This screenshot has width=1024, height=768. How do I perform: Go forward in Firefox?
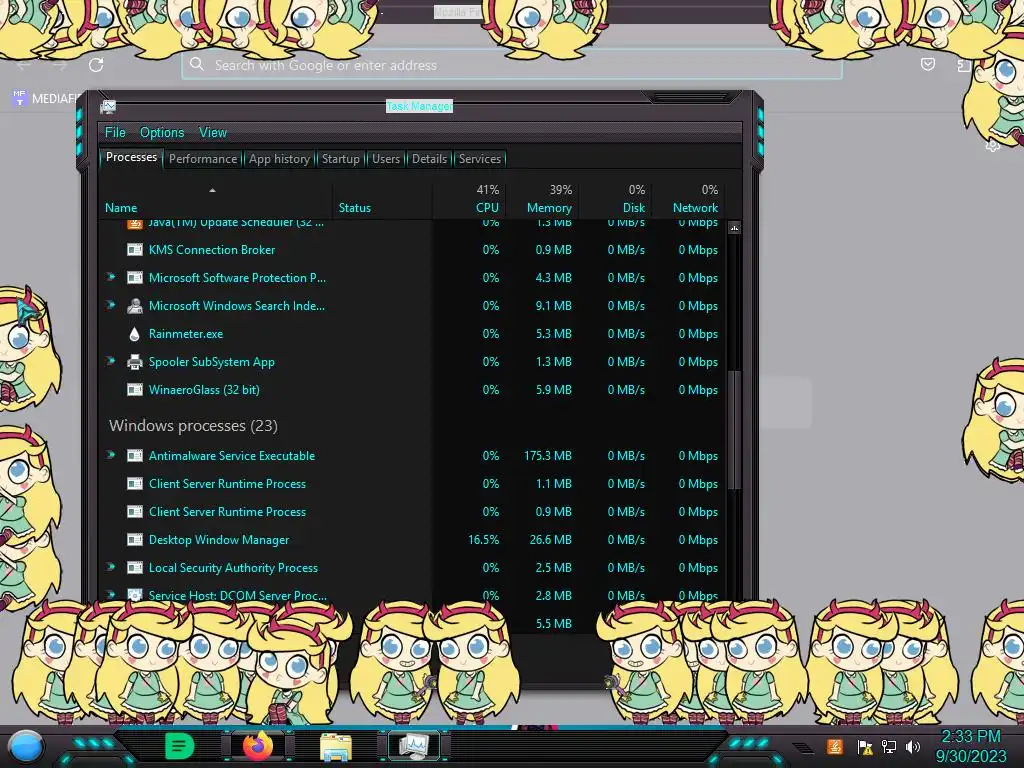pyautogui.click(x=60, y=65)
